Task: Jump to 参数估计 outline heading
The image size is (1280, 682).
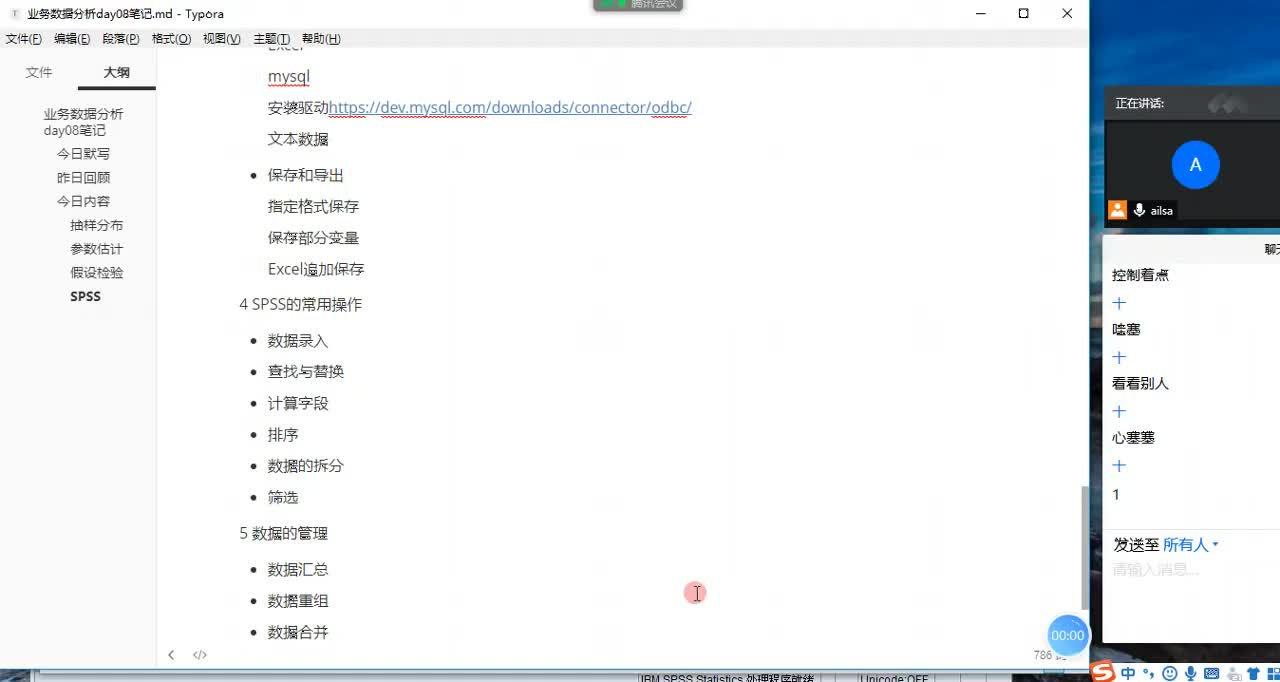Action: [x=97, y=249]
